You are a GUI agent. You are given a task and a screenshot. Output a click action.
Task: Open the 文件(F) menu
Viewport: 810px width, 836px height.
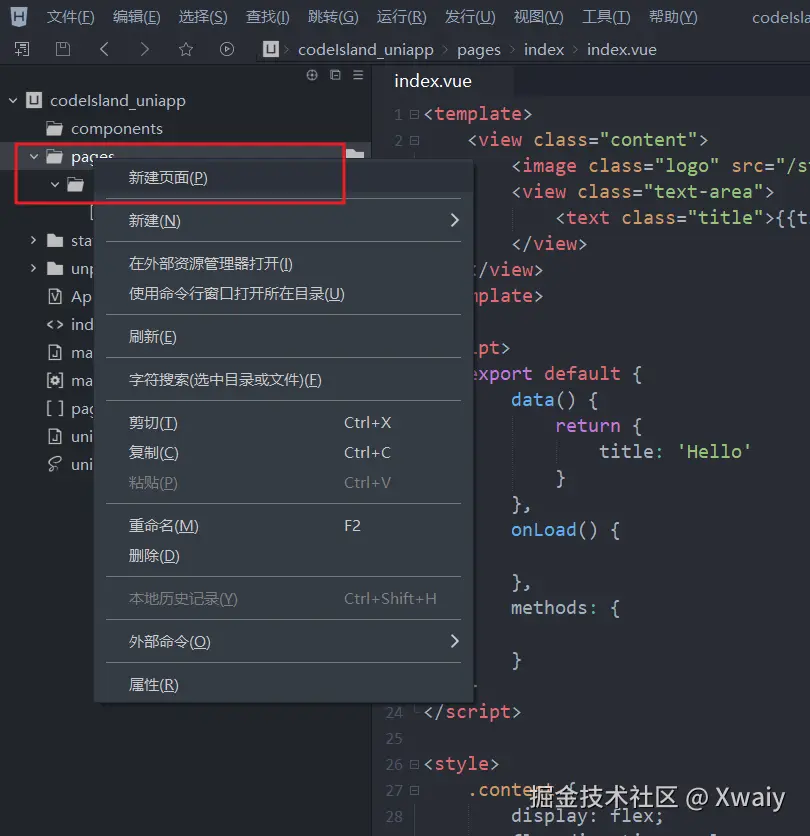coord(70,17)
